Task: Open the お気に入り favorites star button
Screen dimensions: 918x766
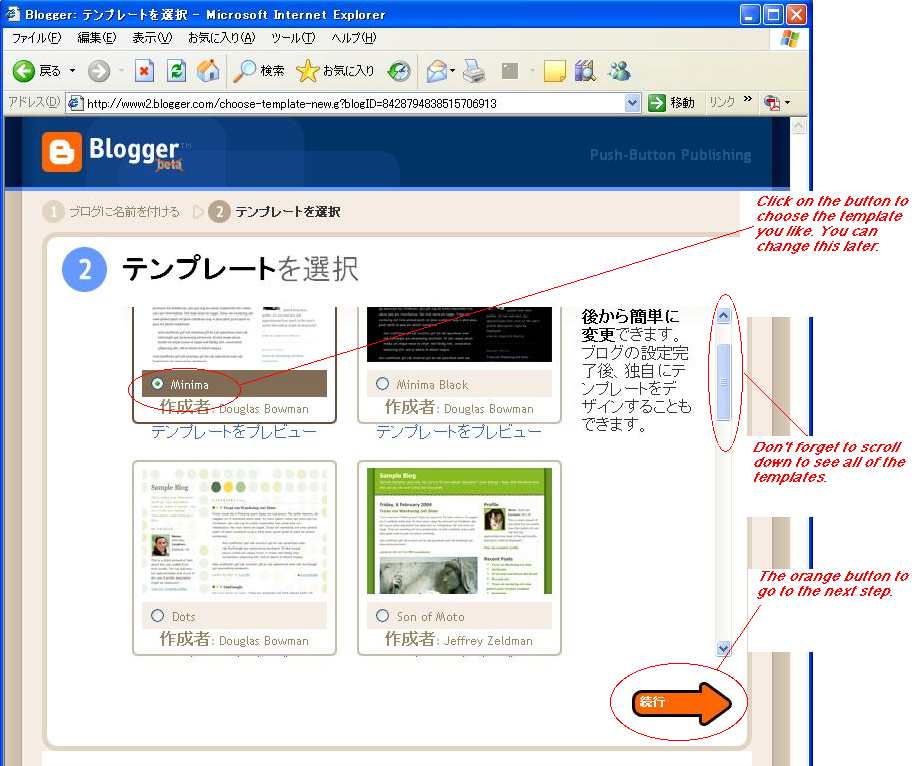Action: coord(335,71)
